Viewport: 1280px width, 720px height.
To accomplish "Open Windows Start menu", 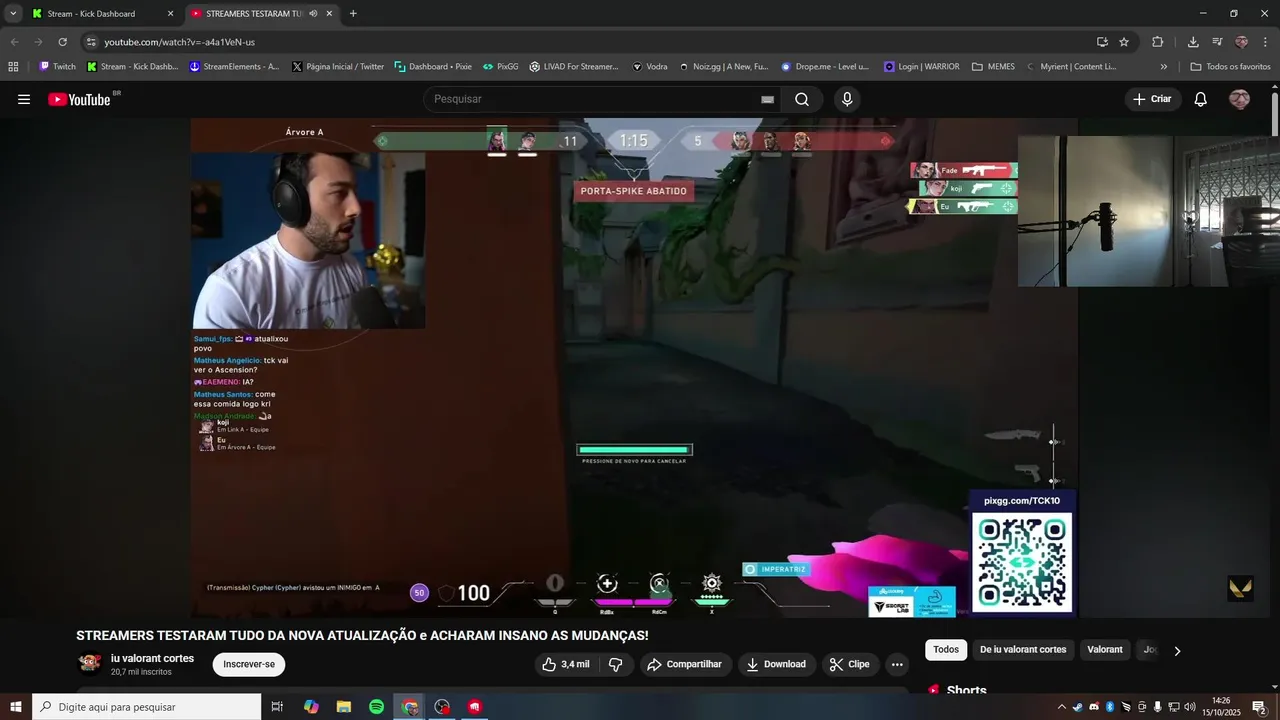I will 16,707.
